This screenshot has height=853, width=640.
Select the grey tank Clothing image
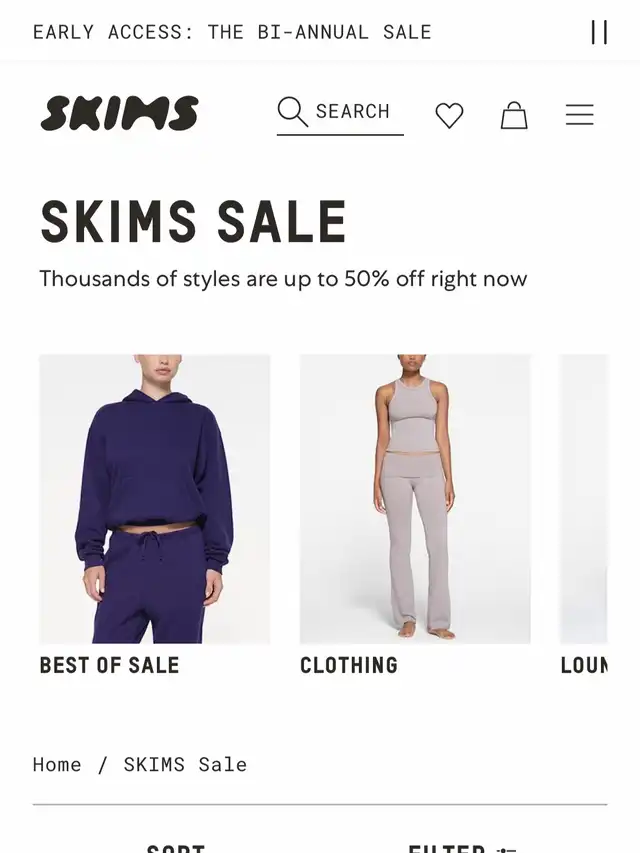point(415,499)
